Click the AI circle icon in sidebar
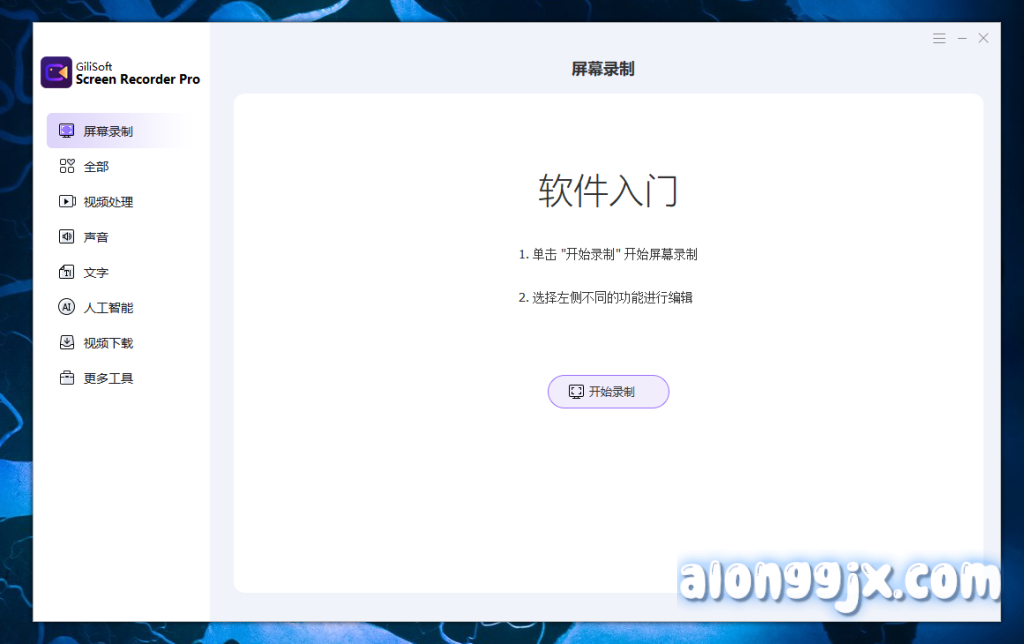 (67, 307)
